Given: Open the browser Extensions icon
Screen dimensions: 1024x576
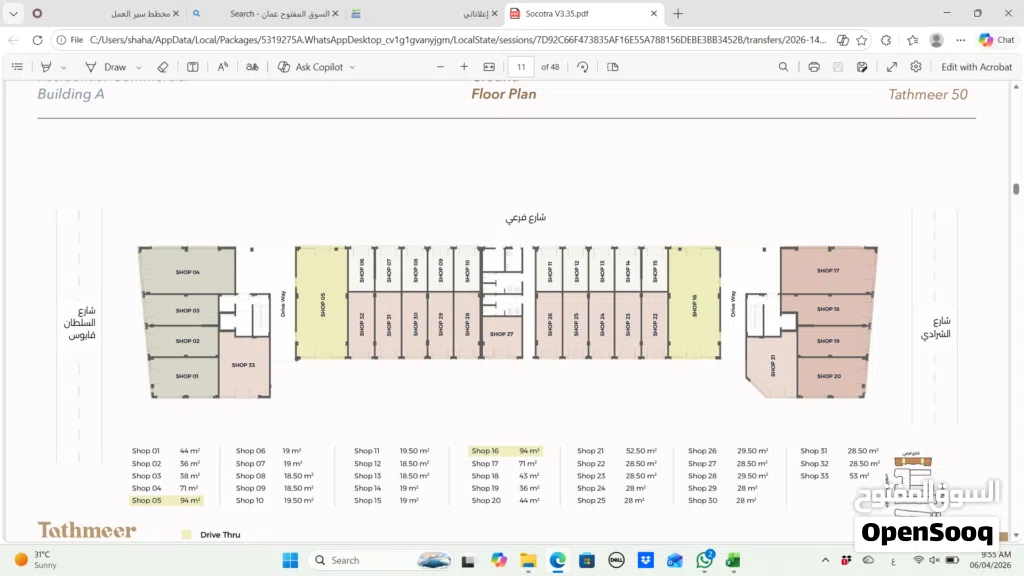Looking at the screenshot, I should point(886,40).
